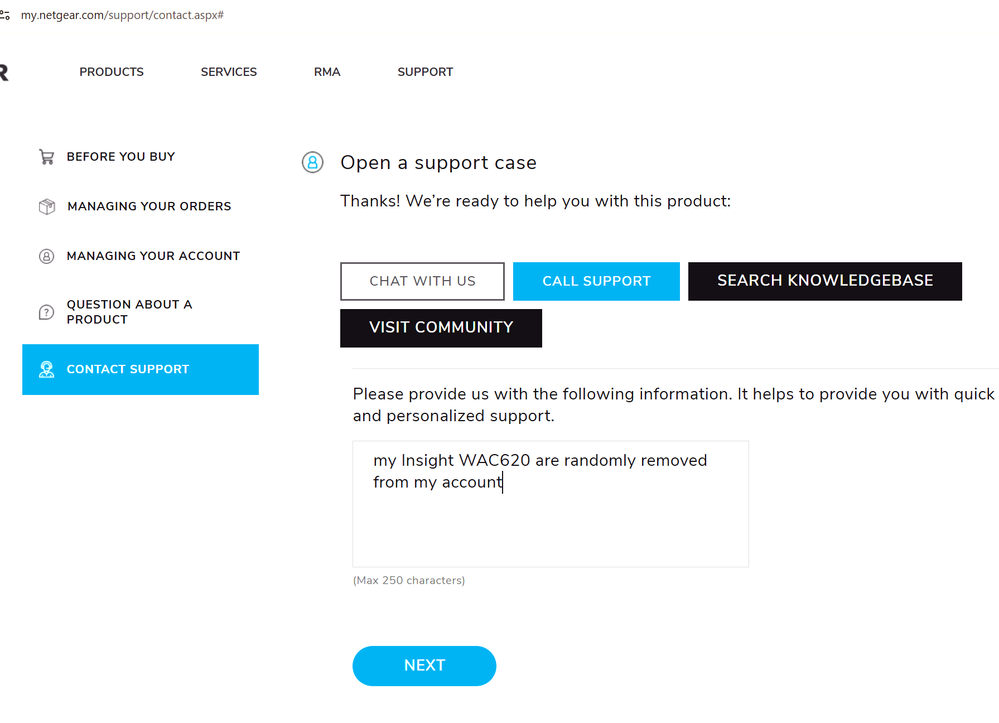Click inside the problem description text box

click(x=550, y=504)
